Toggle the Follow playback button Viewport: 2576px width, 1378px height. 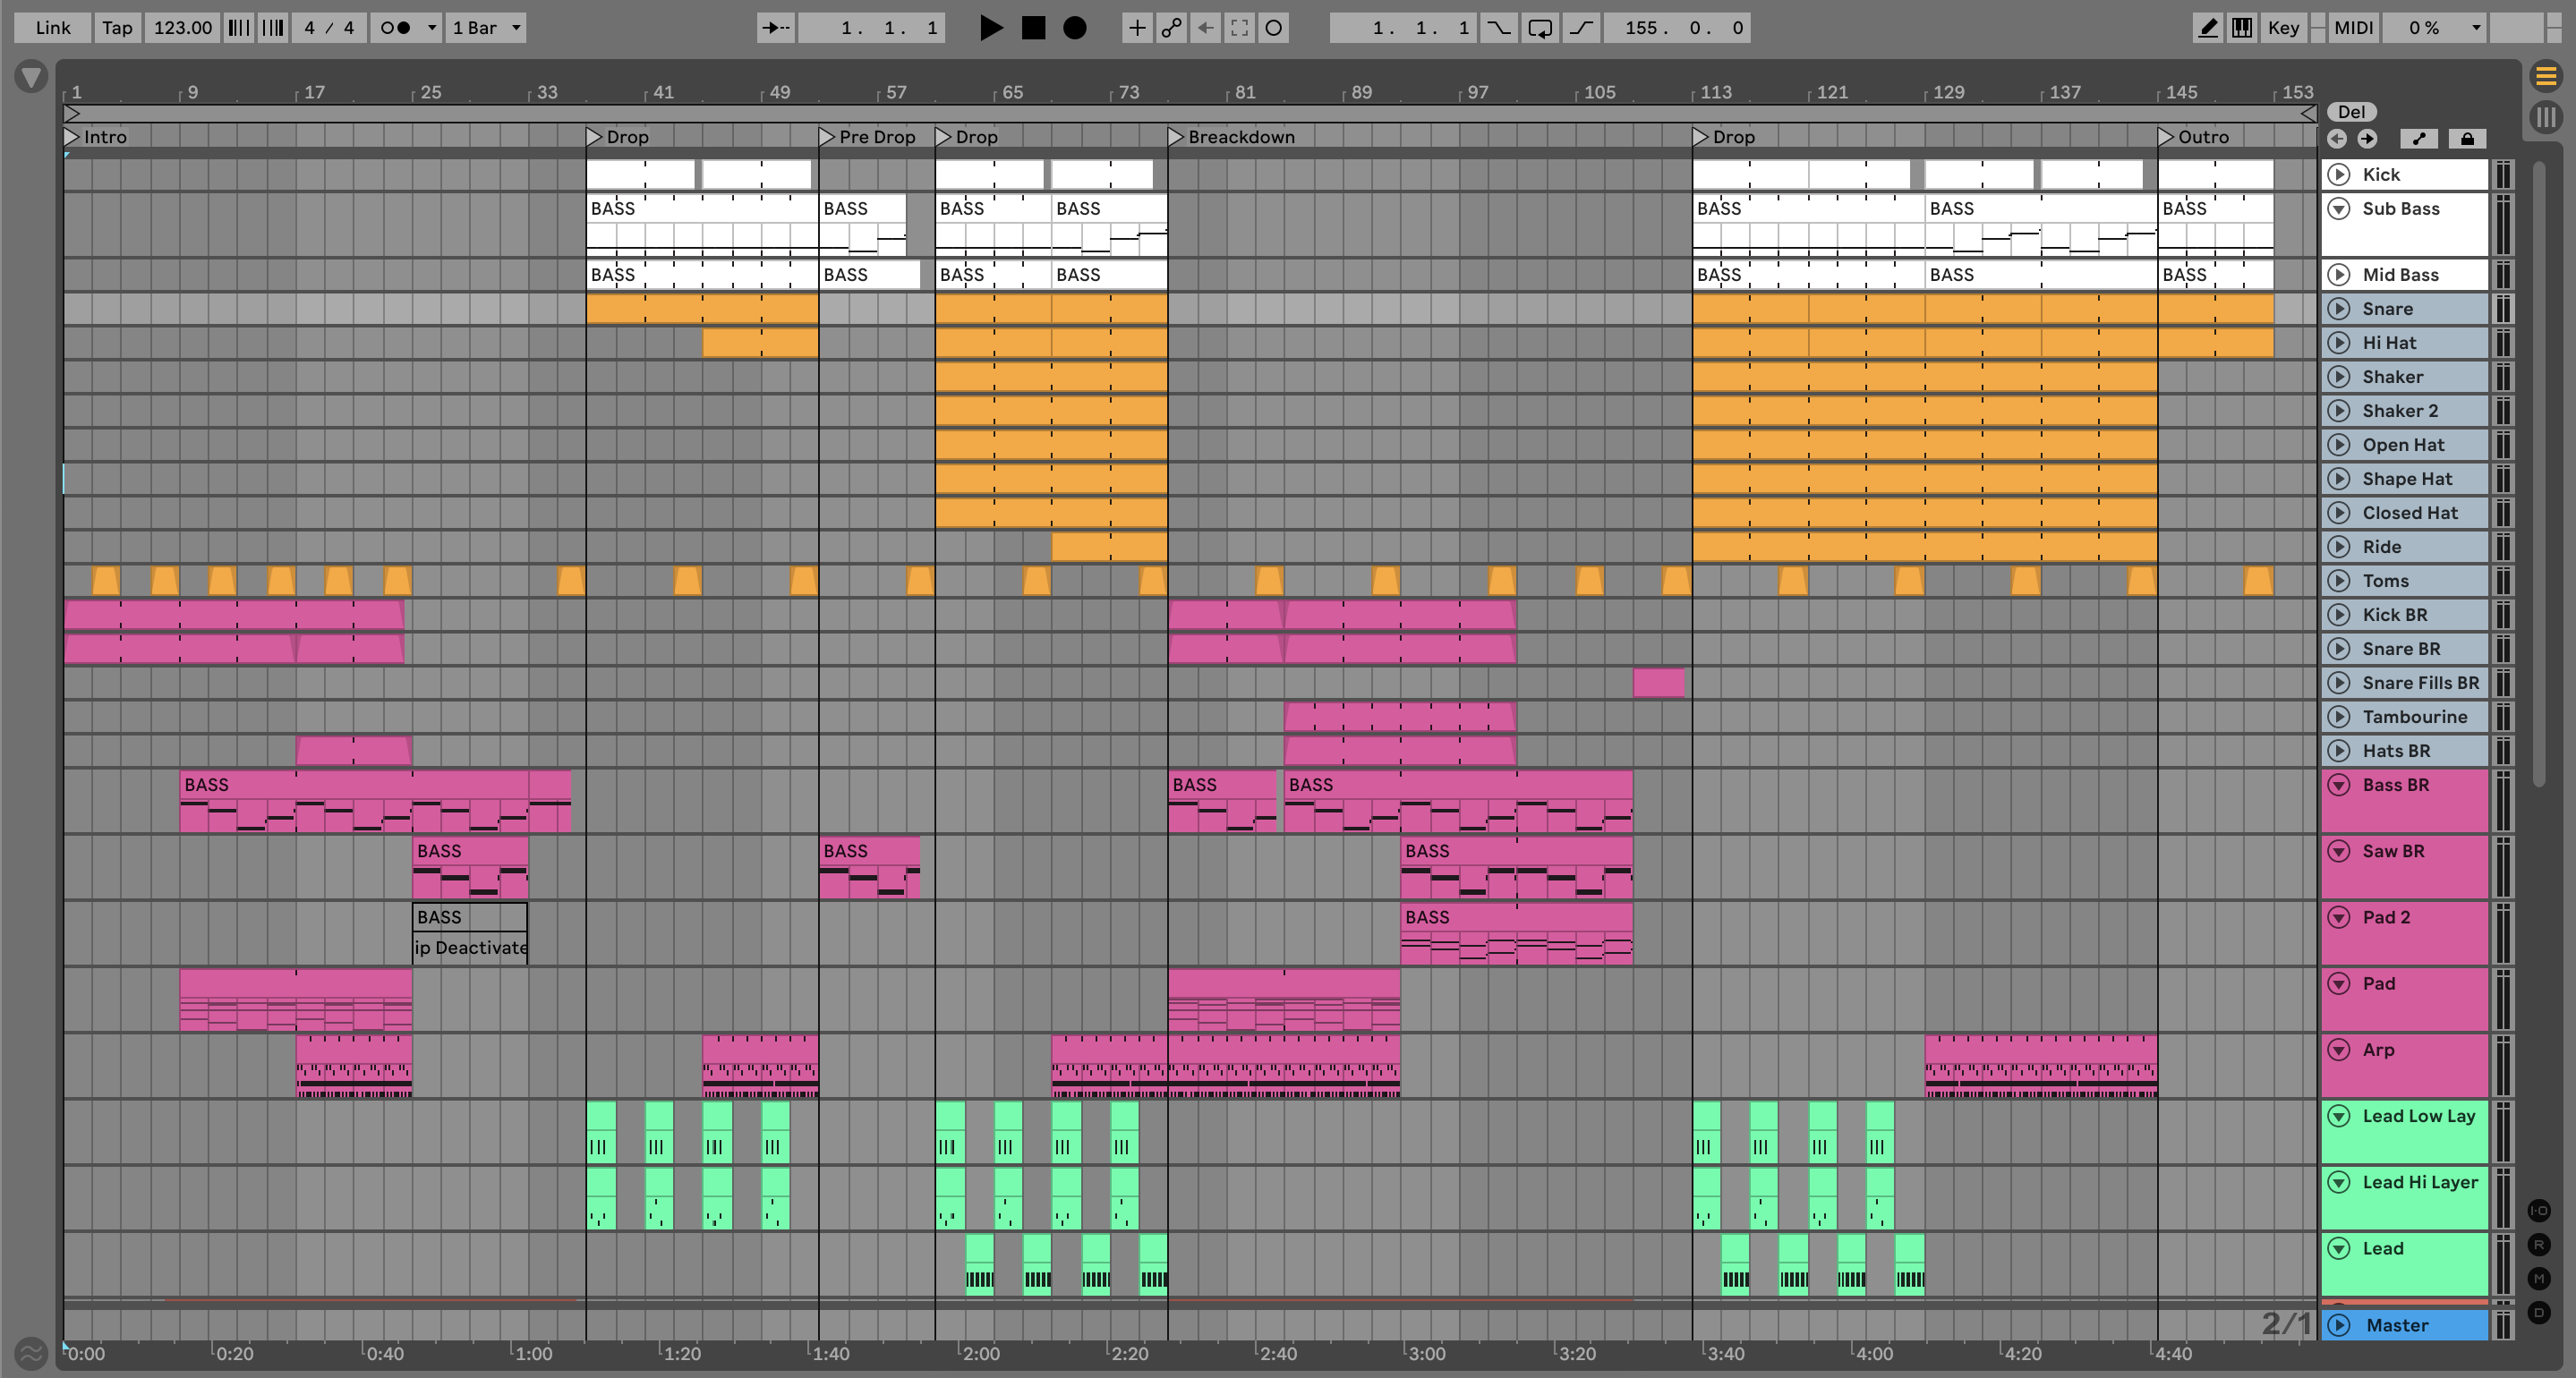pyautogui.click(x=776, y=28)
